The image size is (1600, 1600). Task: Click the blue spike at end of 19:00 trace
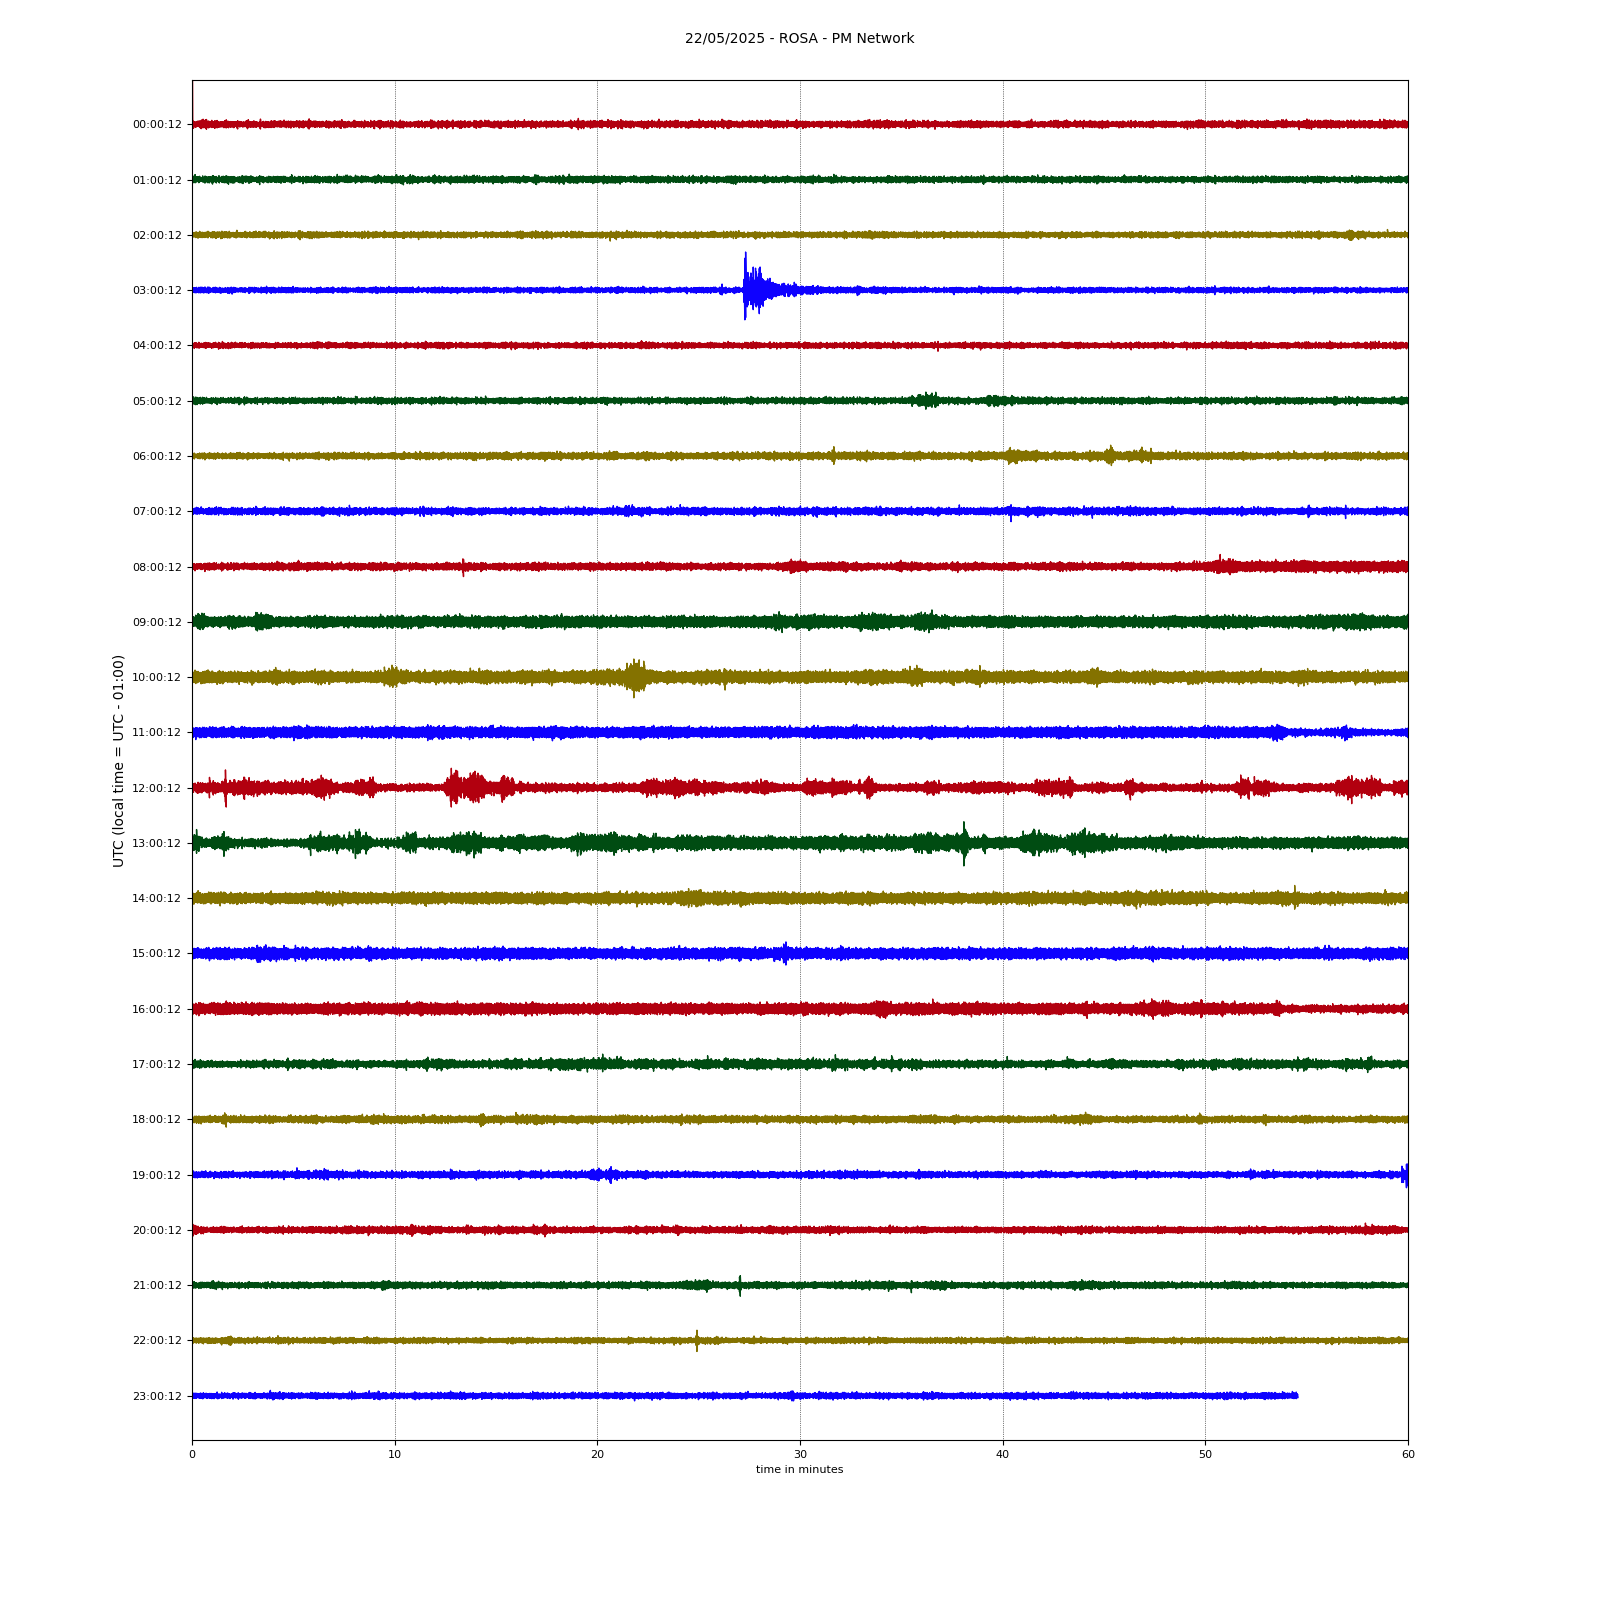point(1404,1175)
